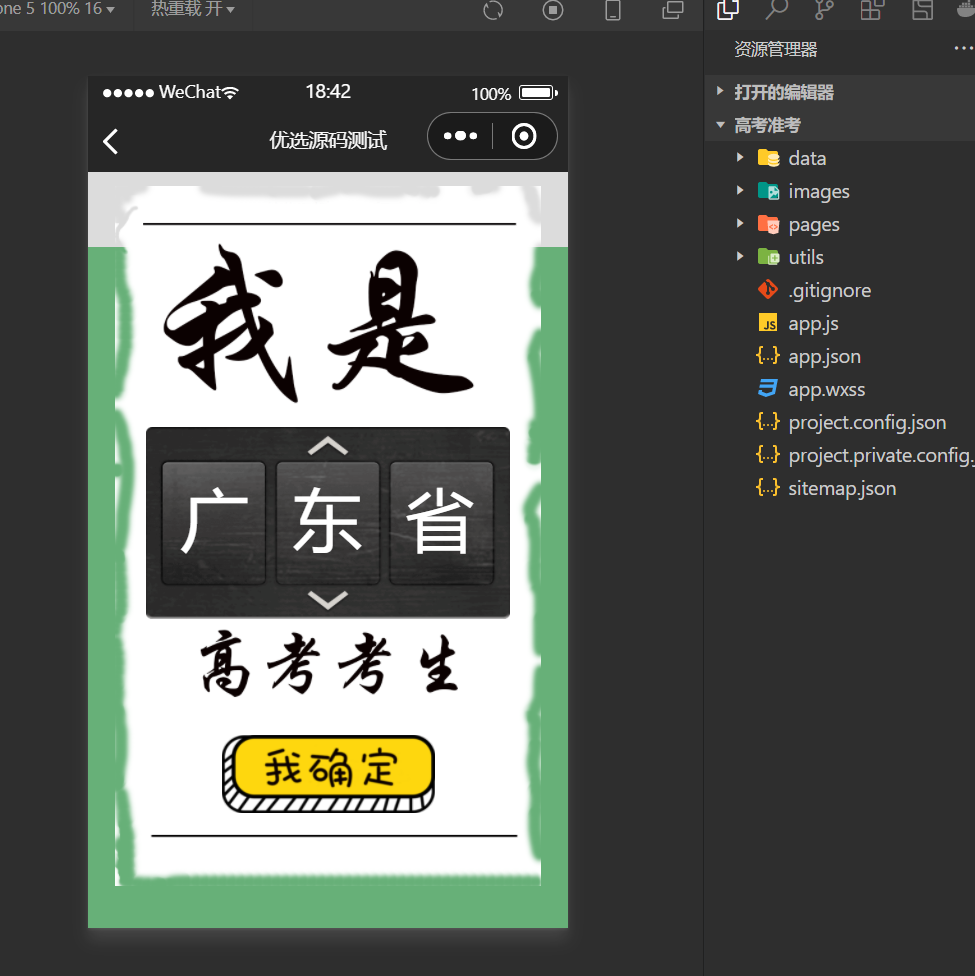
Task: Click the stop record circle icon
Action: [x=552, y=11]
